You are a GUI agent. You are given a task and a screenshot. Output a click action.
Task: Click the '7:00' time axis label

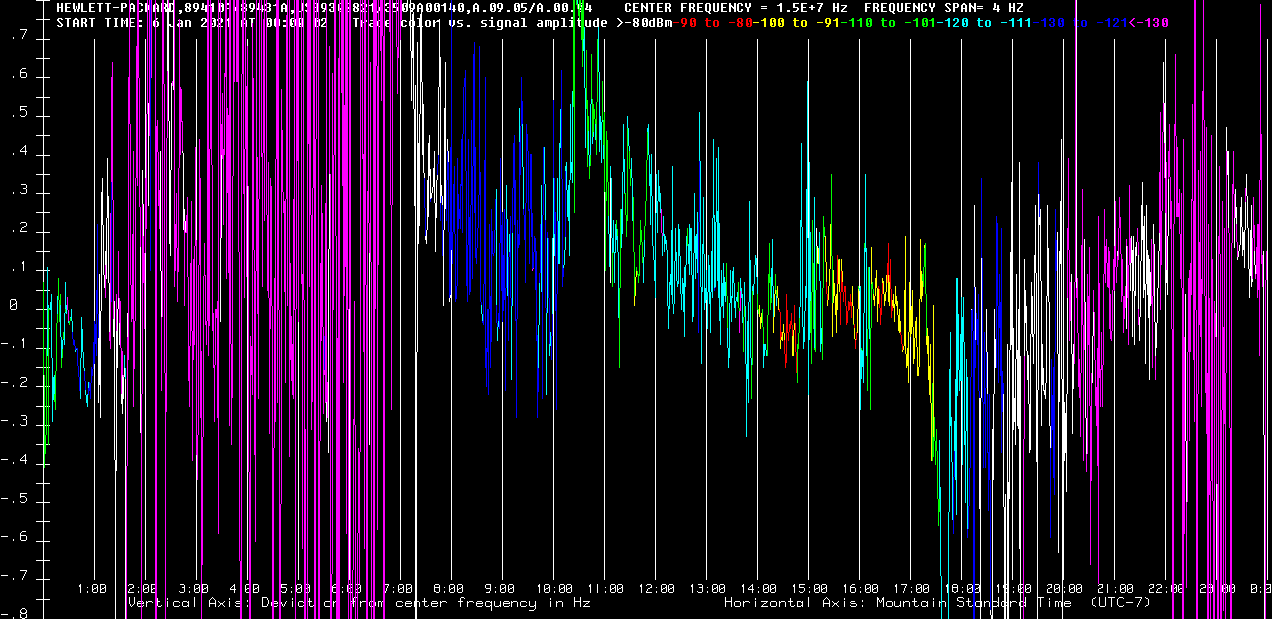(x=398, y=589)
